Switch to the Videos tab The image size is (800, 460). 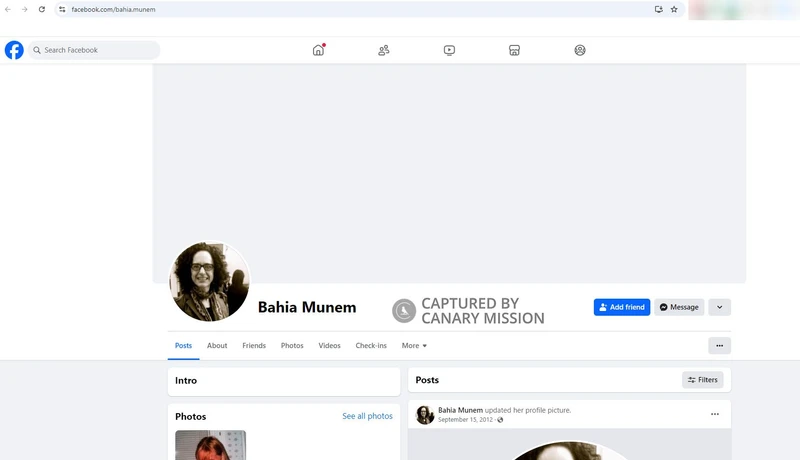pos(329,346)
